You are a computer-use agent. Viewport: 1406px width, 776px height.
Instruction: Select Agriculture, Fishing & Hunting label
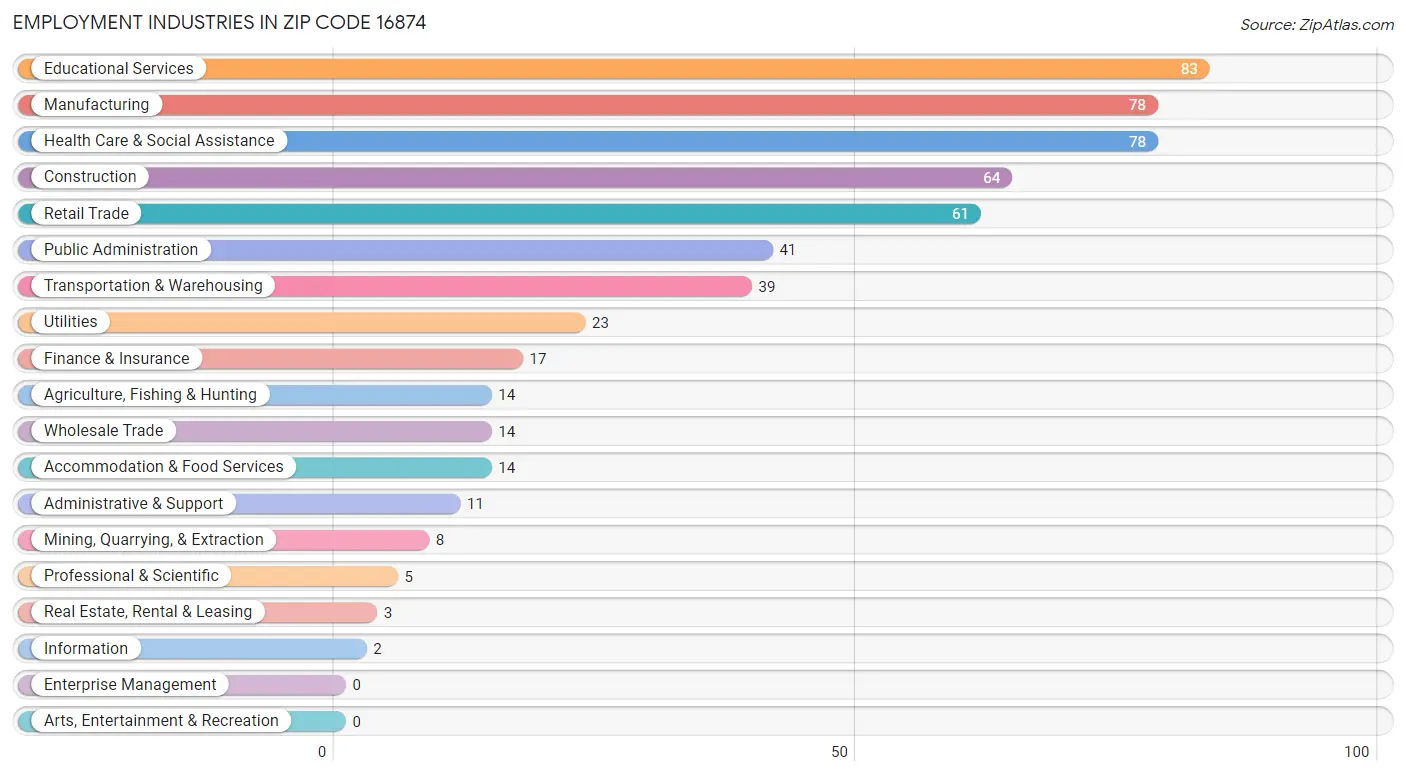tap(150, 394)
